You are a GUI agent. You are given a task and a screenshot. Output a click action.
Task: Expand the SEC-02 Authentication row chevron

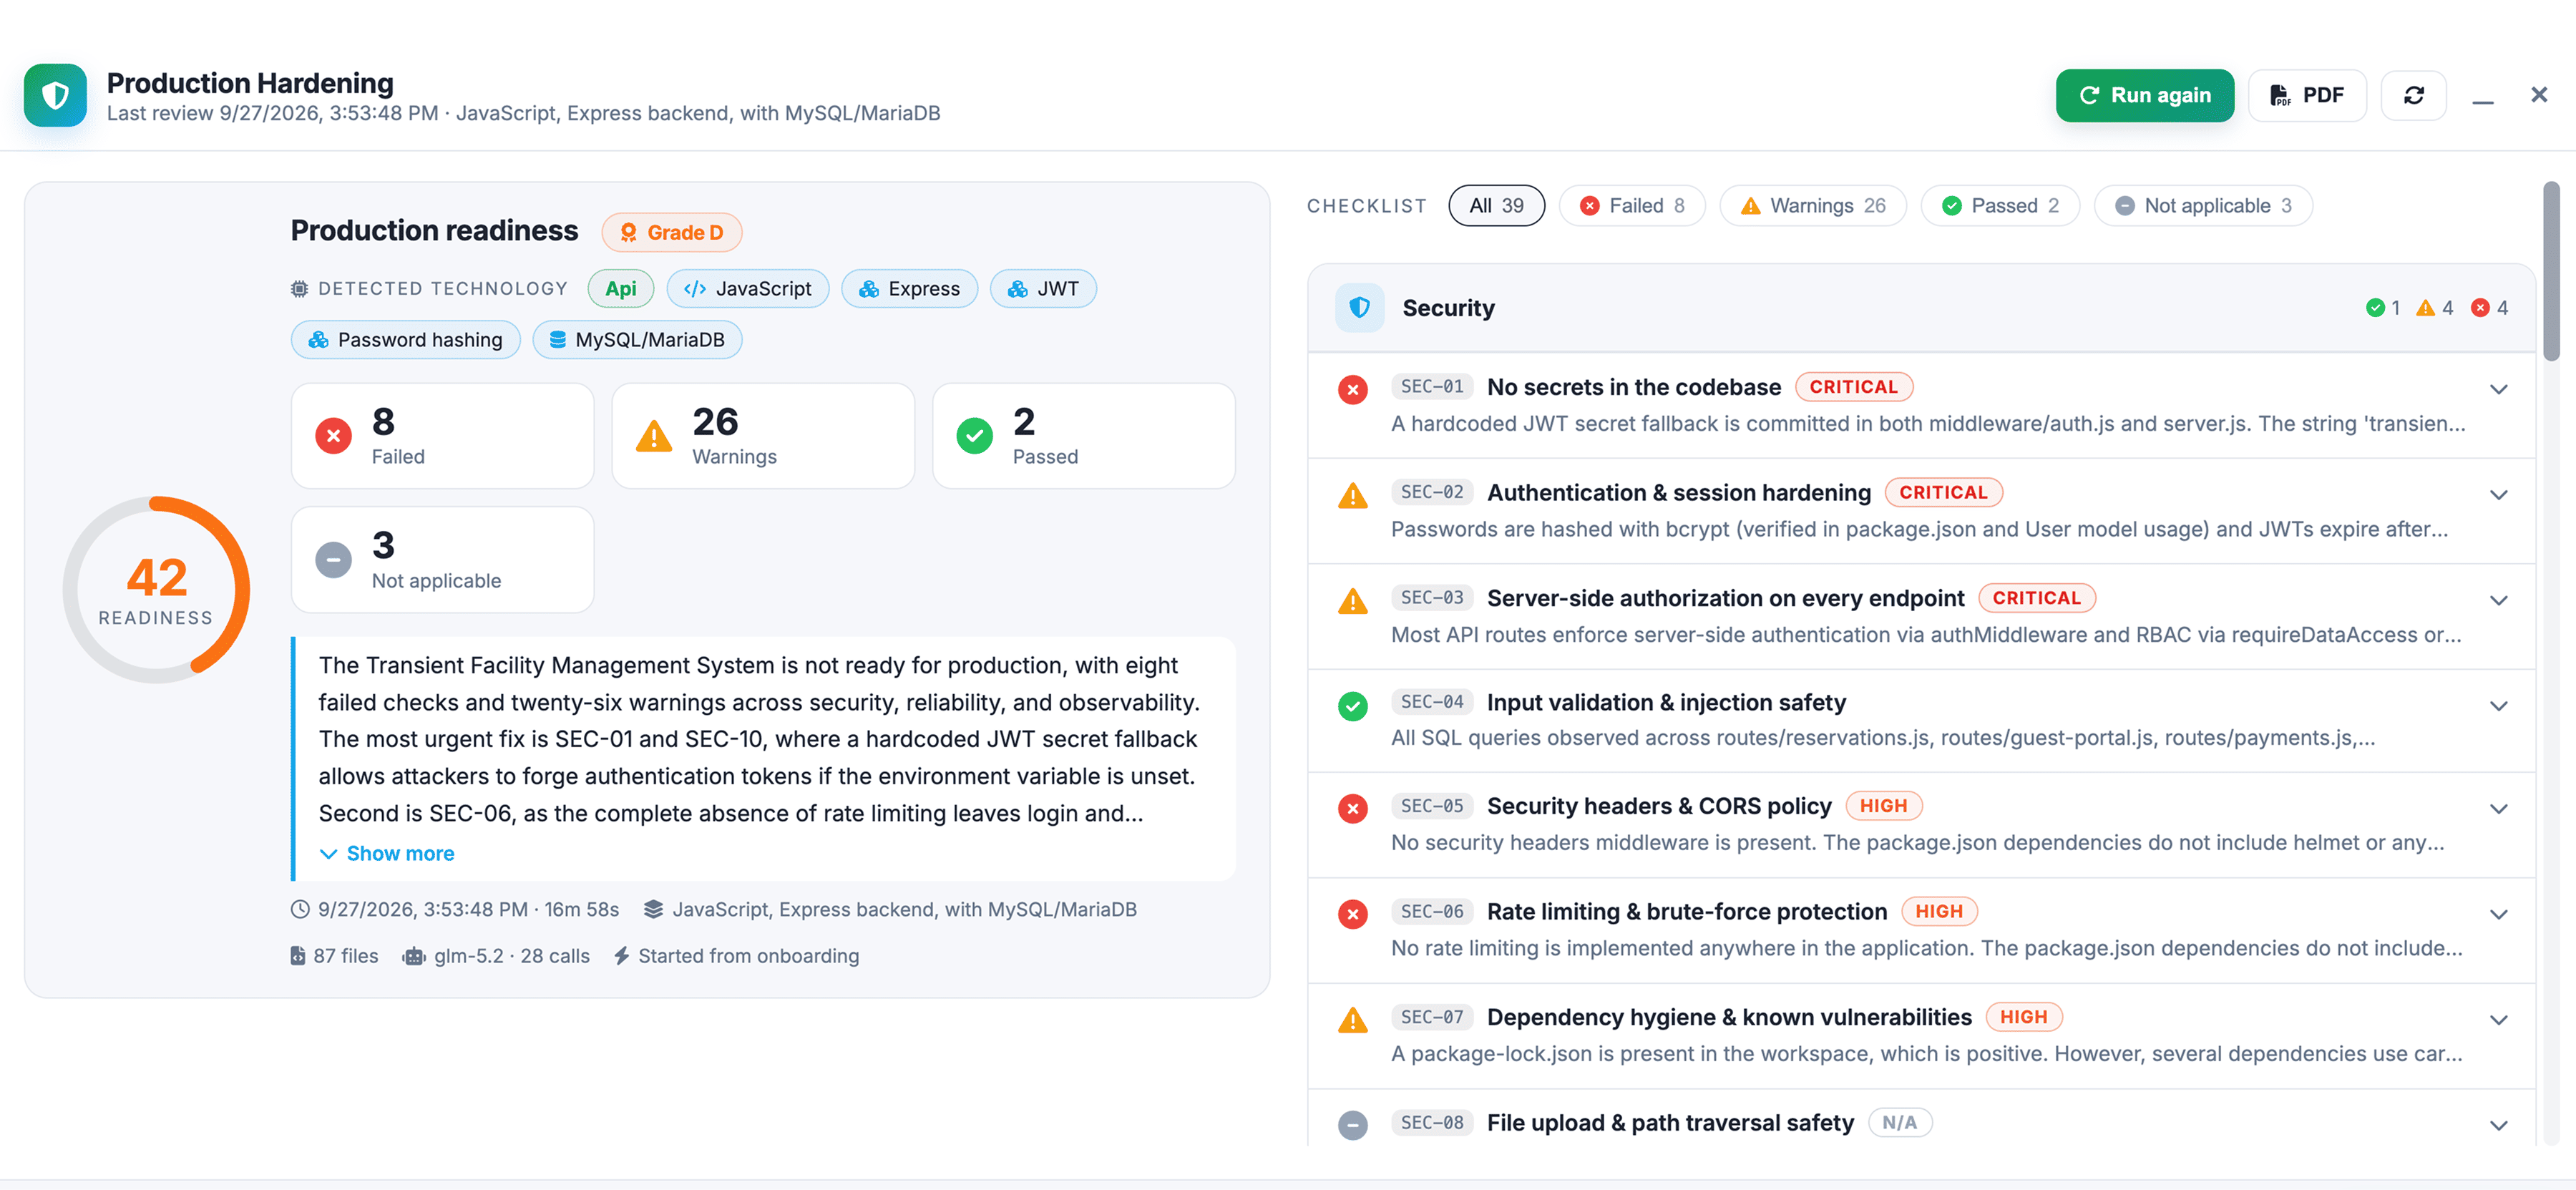pos(2498,495)
